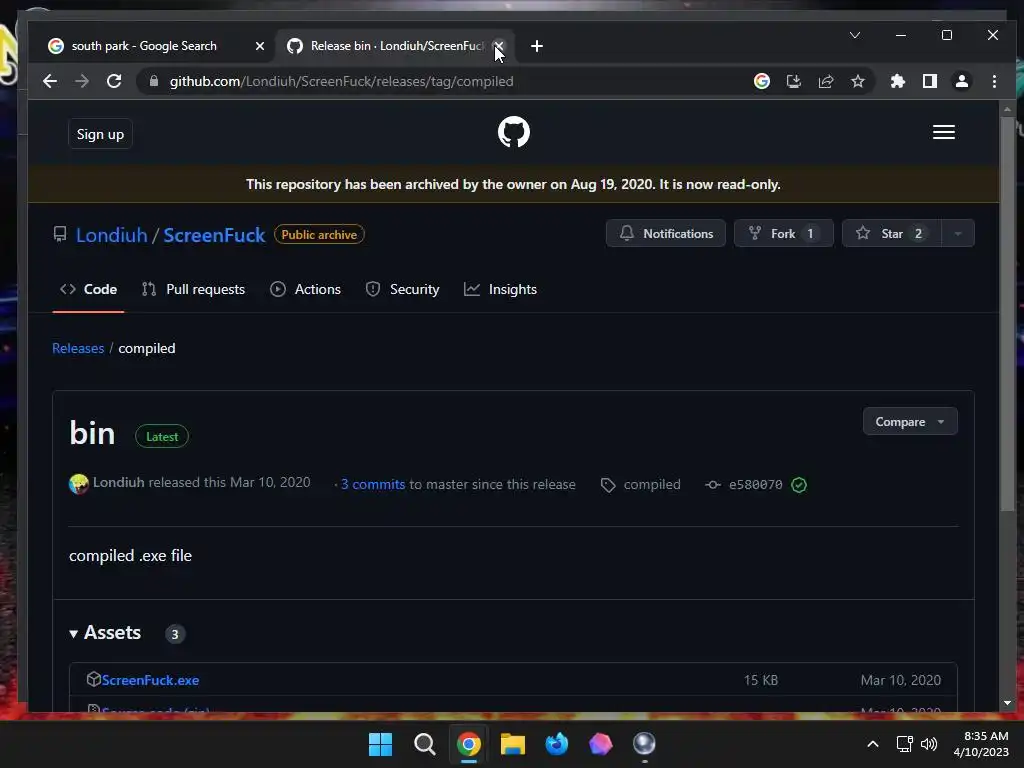
Task: Click the browser forward arrow
Action: [x=82, y=81]
